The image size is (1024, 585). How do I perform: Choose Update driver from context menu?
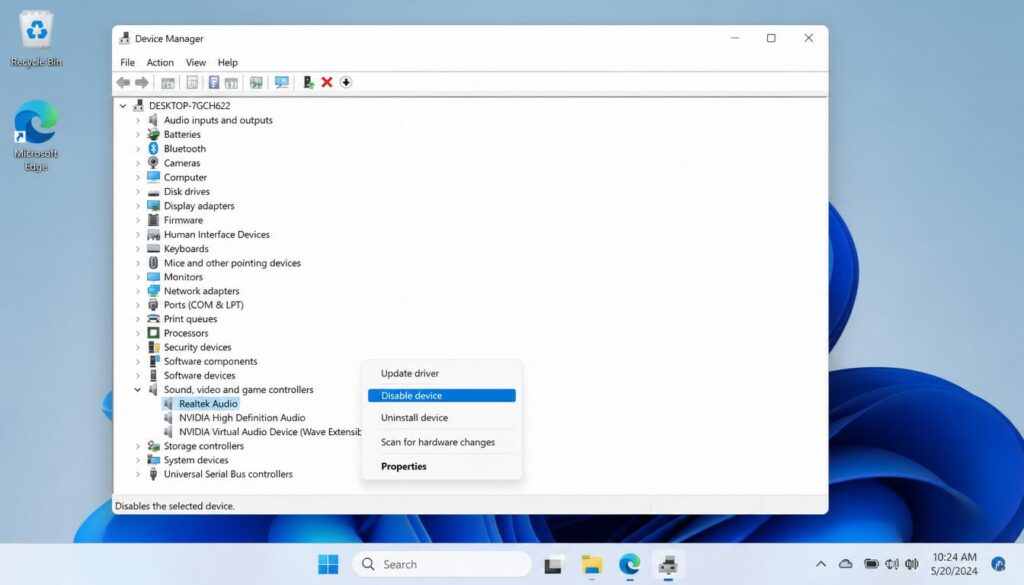point(441,373)
